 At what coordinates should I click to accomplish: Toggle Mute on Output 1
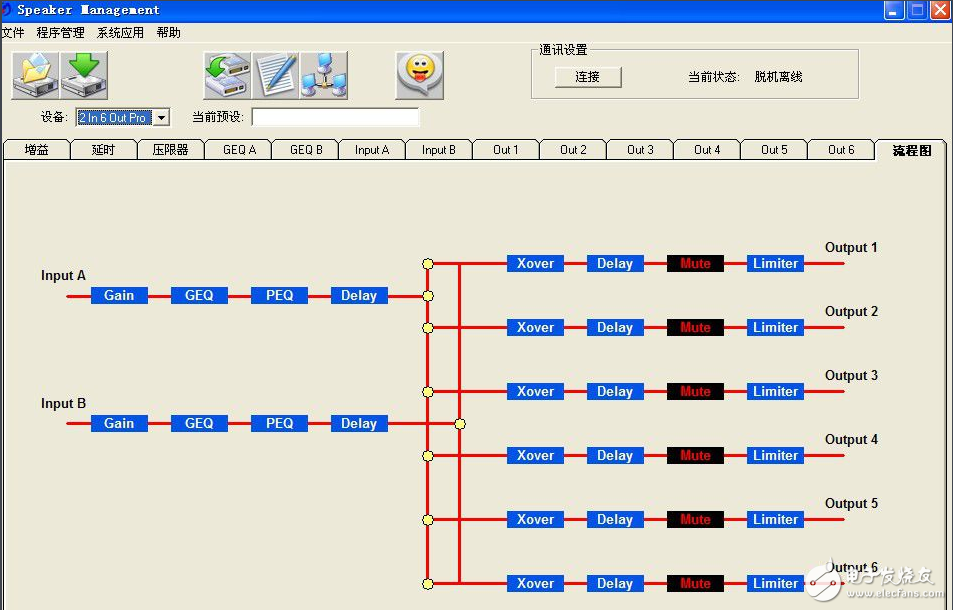[695, 263]
